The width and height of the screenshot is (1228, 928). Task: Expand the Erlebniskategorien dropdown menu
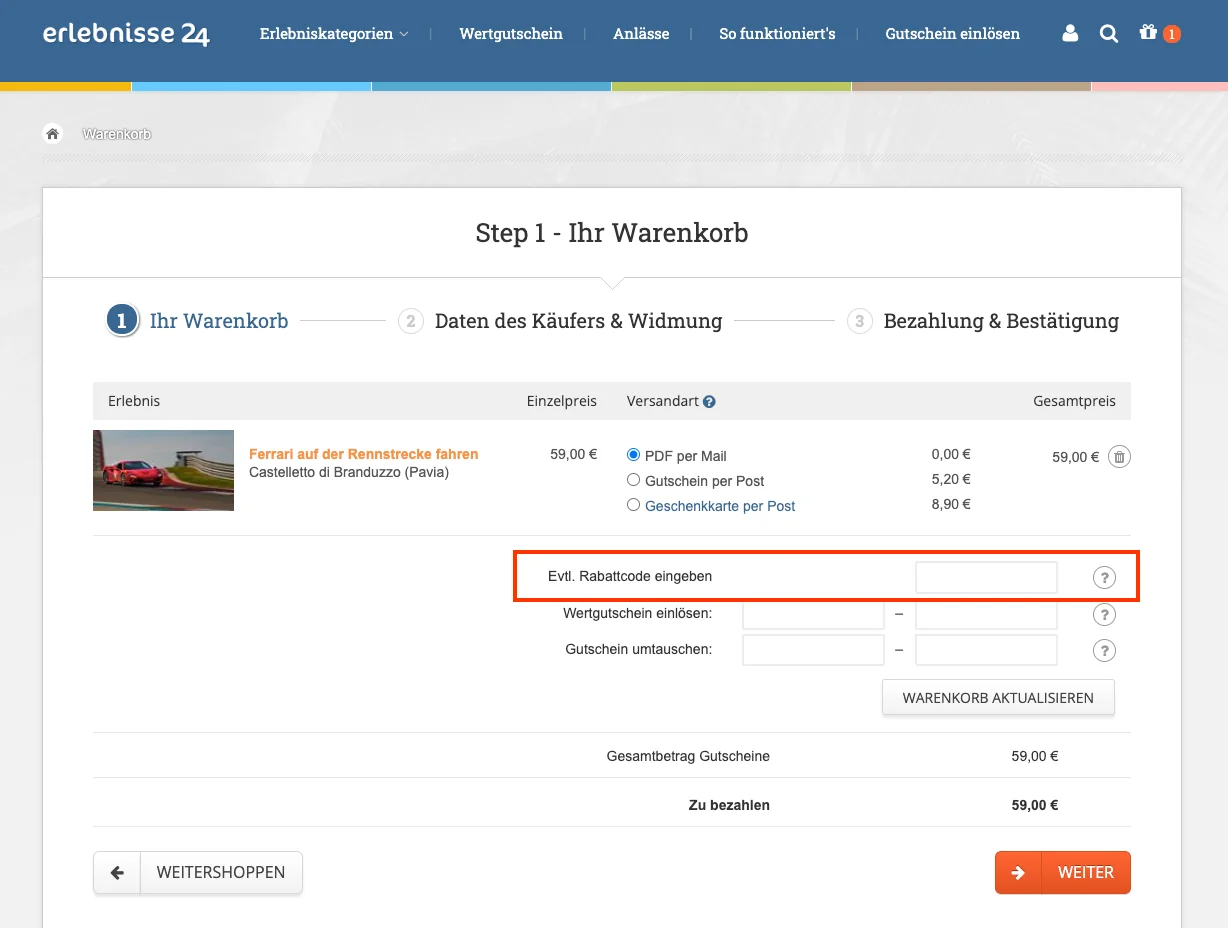(x=334, y=33)
